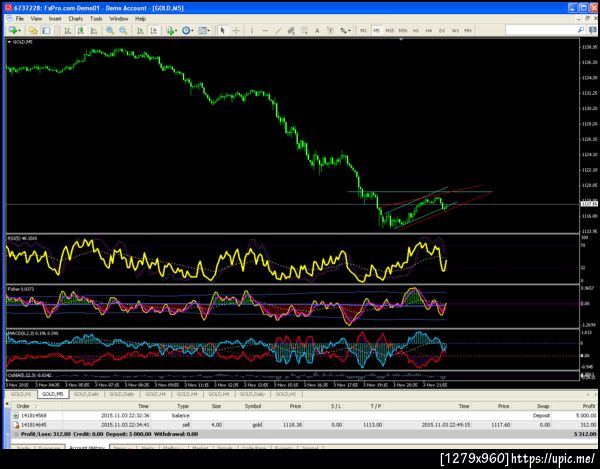Click the triangle beside GOLD,M5 chart label
Viewport: 600px width, 469px height.
(x=9, y=42)
